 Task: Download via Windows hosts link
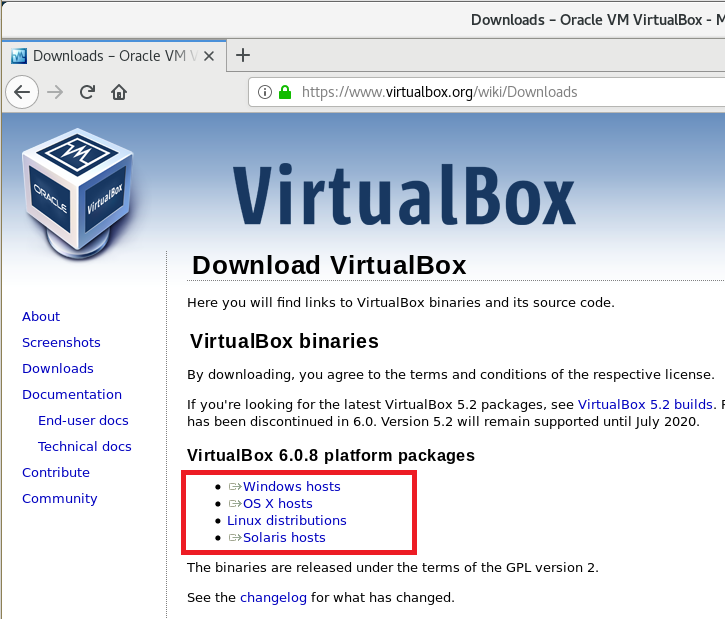(x=292, y=486)
